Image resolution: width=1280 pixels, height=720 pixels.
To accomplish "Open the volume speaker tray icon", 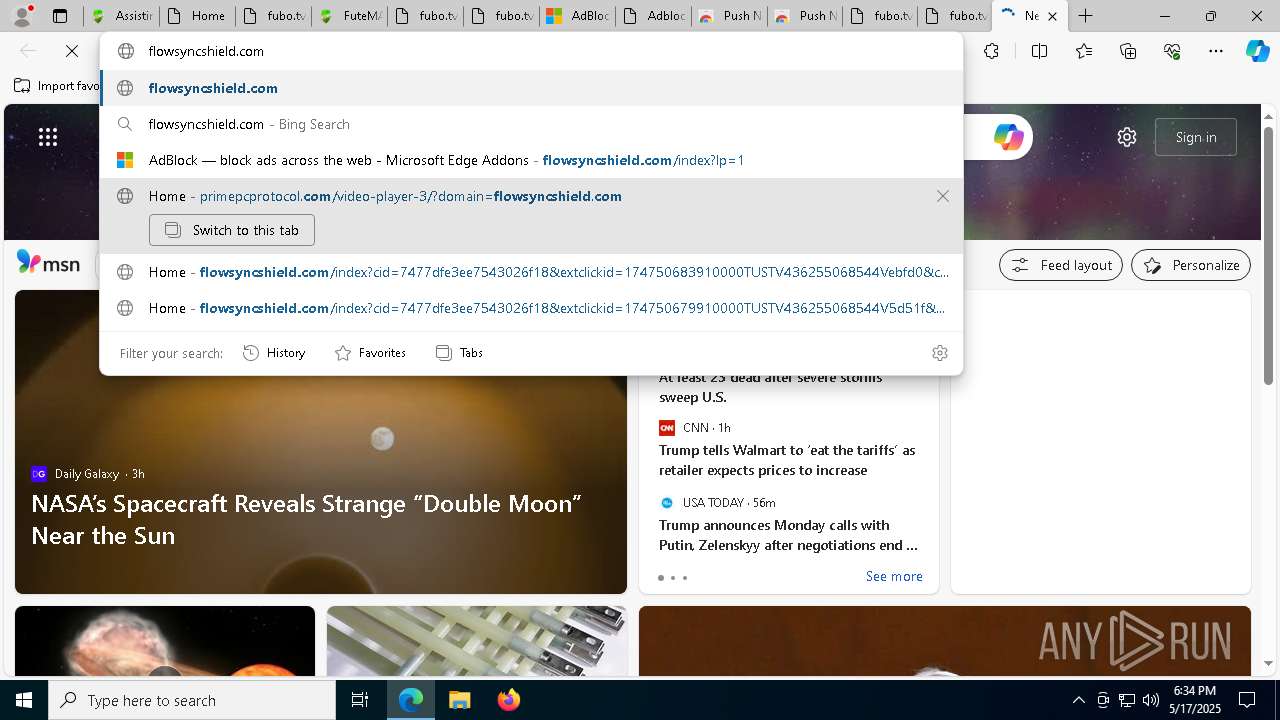I will [1150, 700].
